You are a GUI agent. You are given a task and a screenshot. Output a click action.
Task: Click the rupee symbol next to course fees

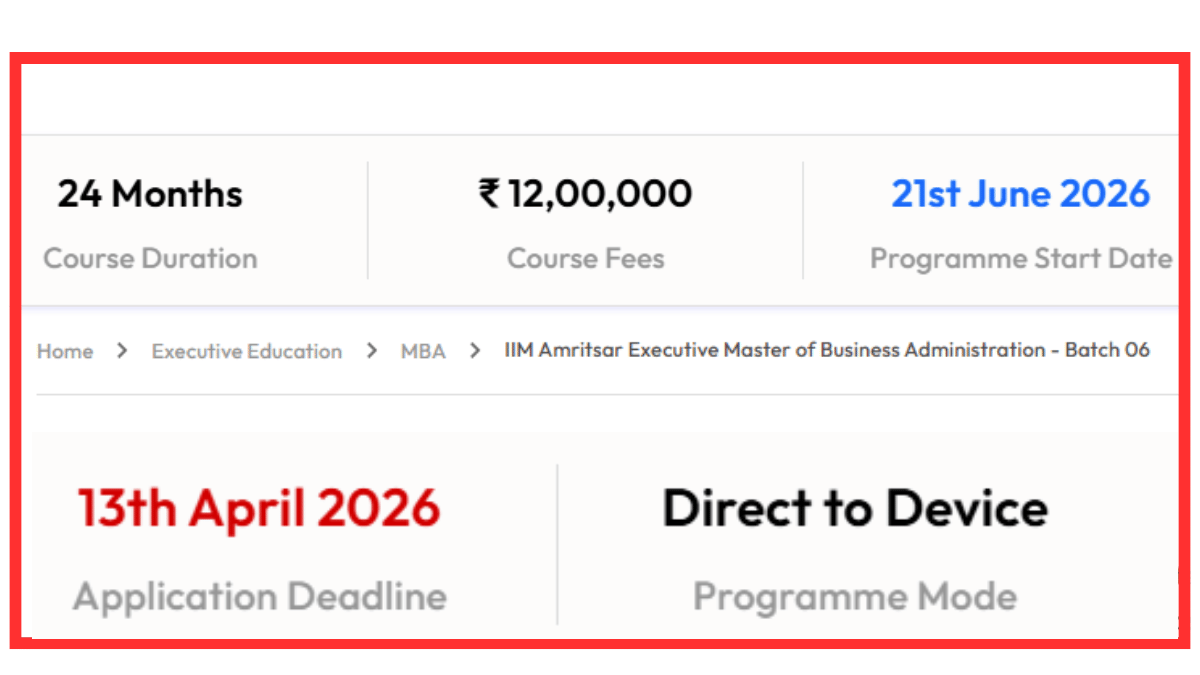[x=489, y=193]
